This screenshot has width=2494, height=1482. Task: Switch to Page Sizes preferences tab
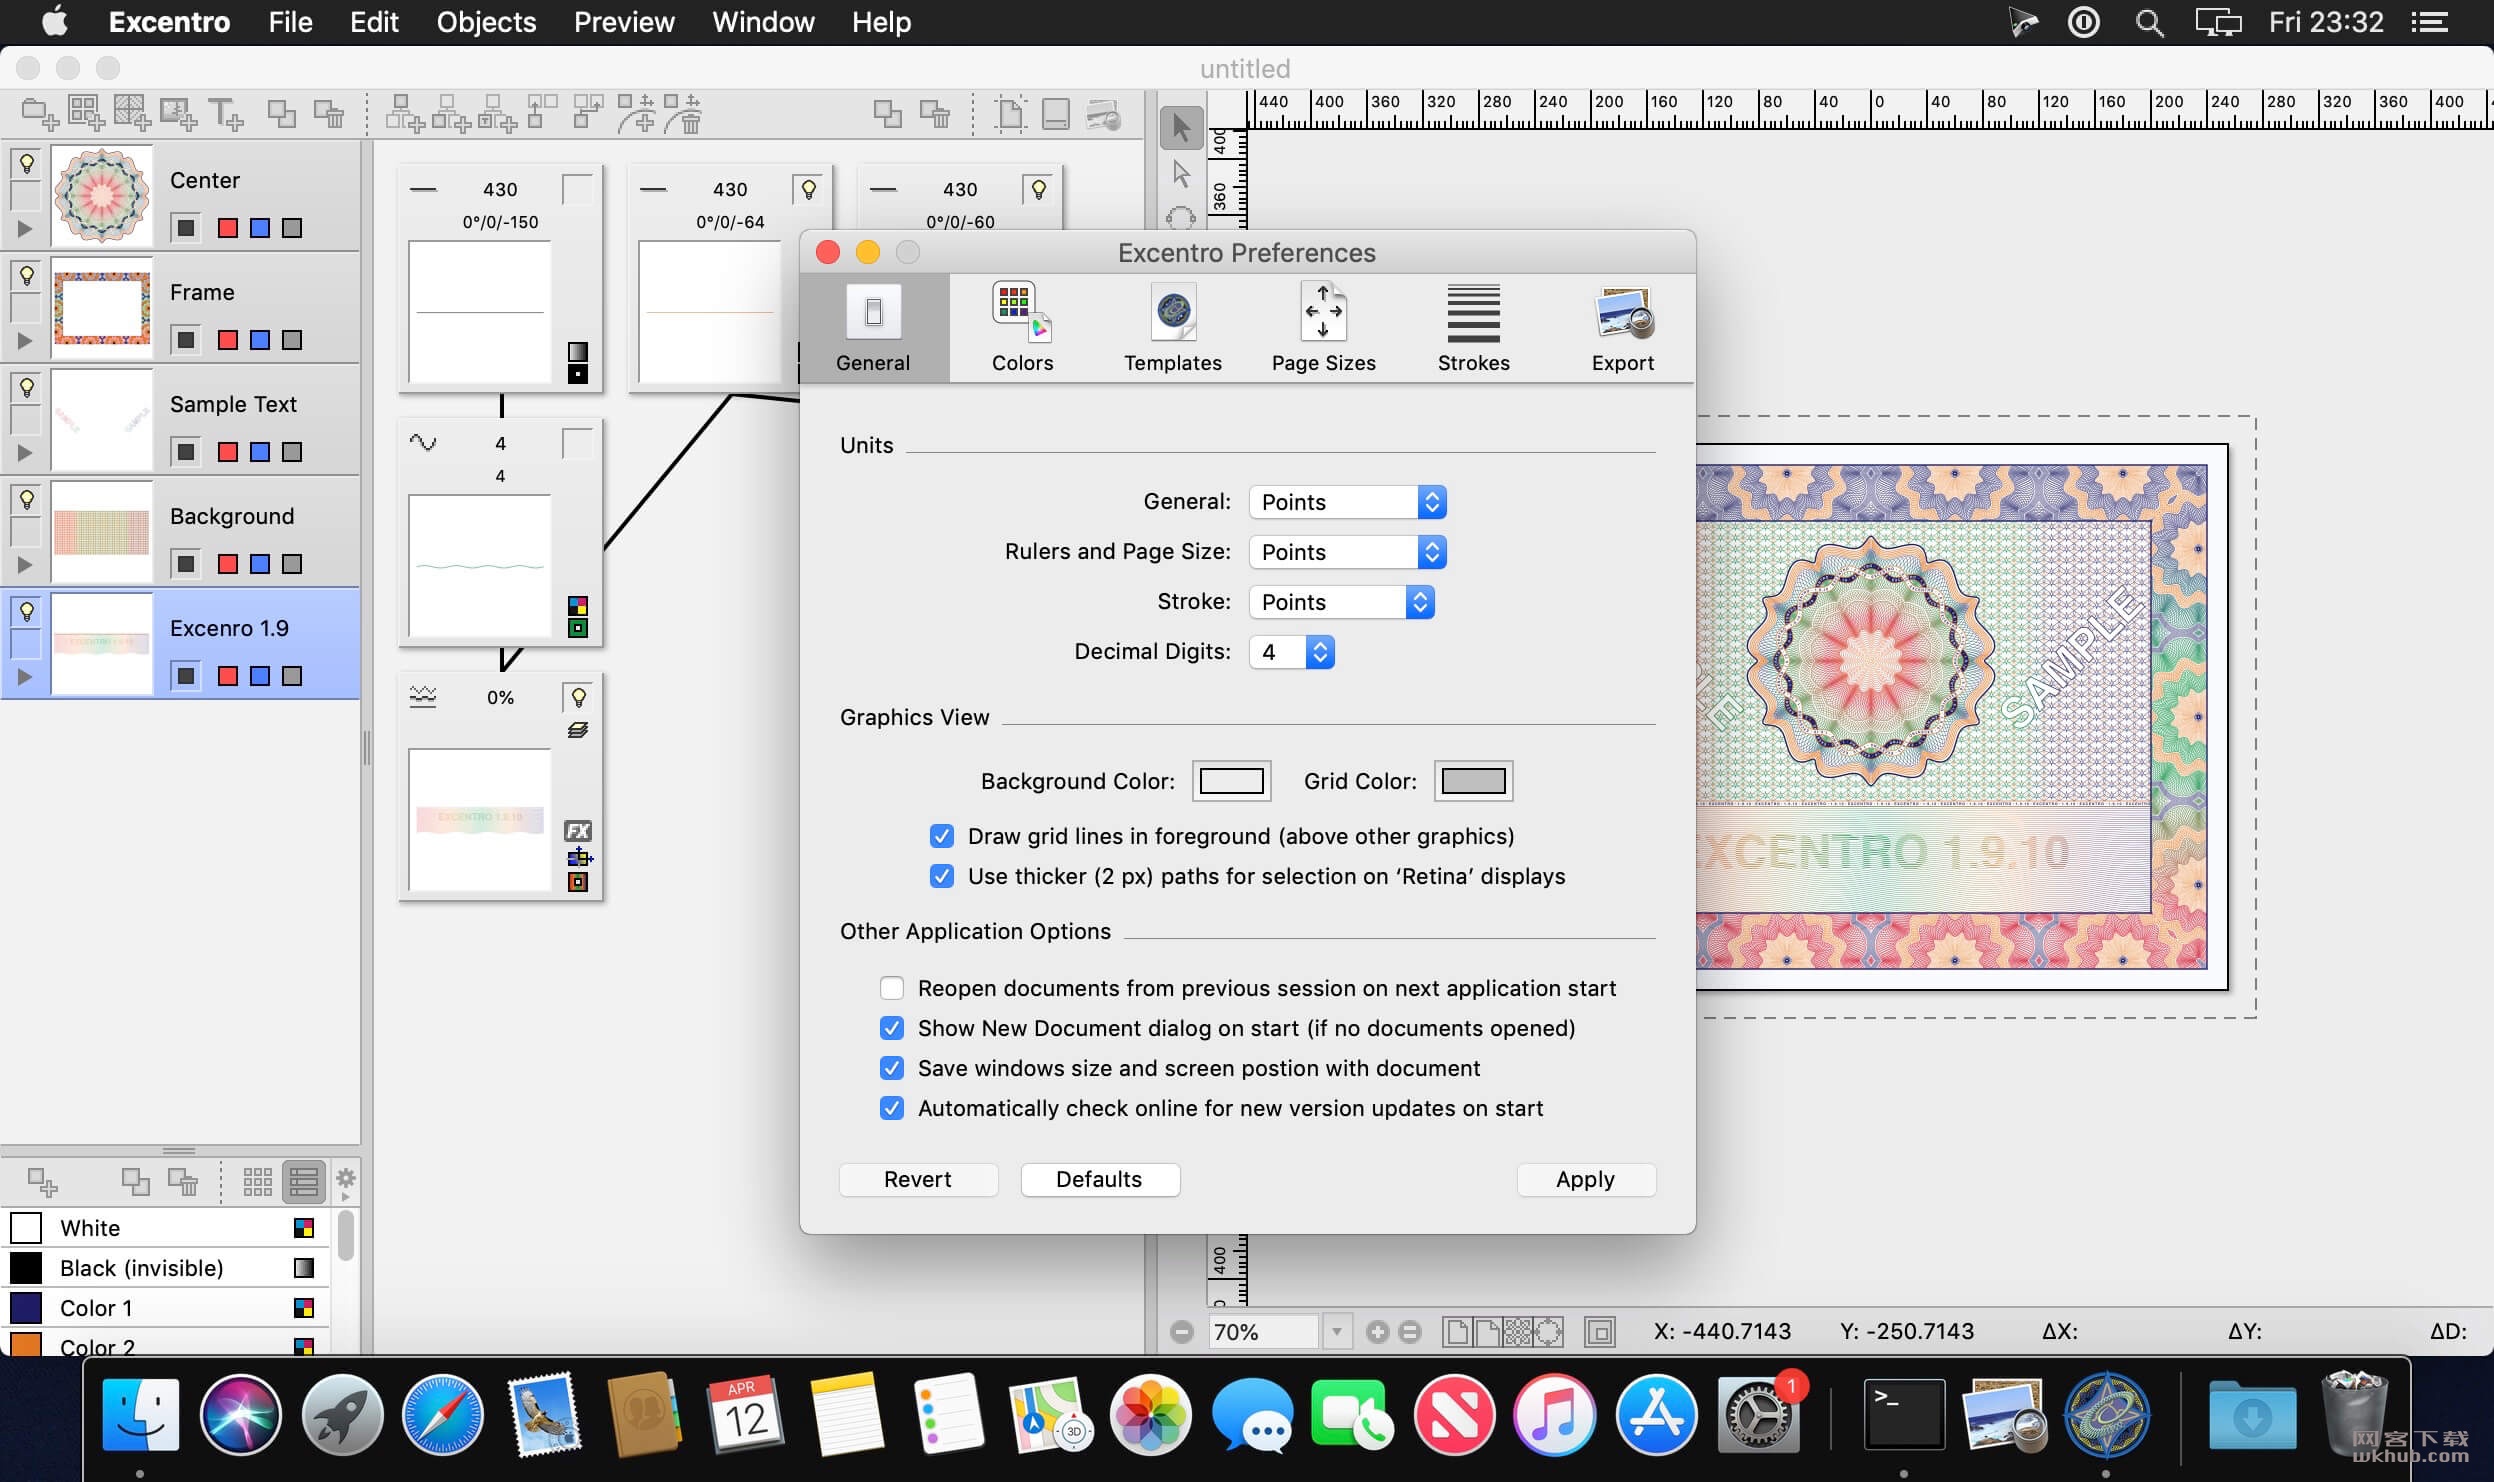click(x=1323, y=328)
